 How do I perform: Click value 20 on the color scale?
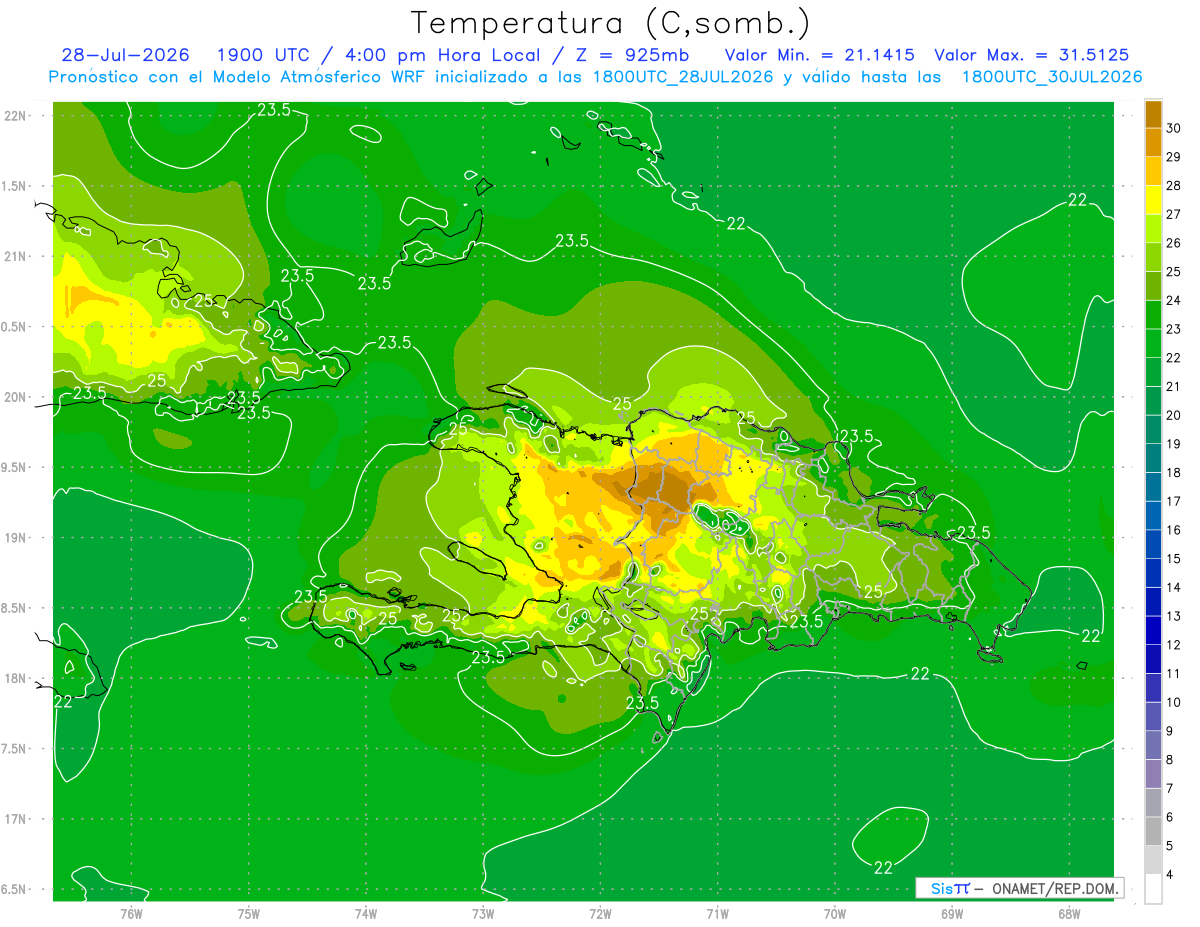(1174, 415)
